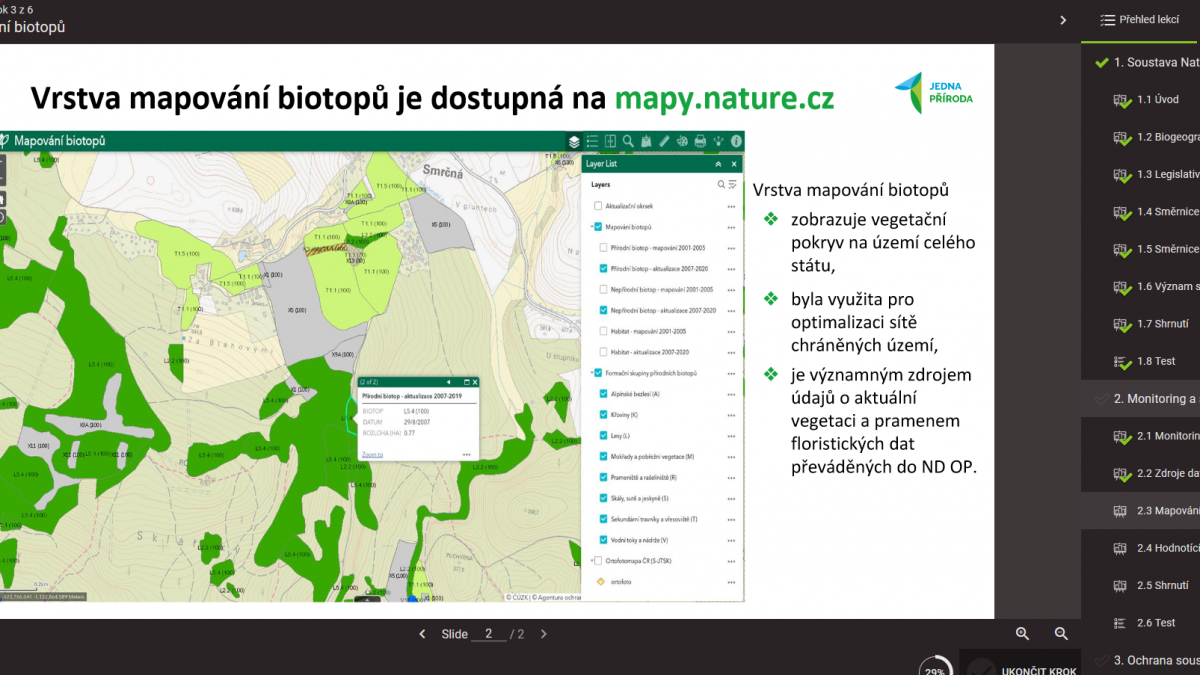
Task: Uncheck Přírodní biotop - aktualizace 2007-2020 layer
Action: click(x=604, y=269)
